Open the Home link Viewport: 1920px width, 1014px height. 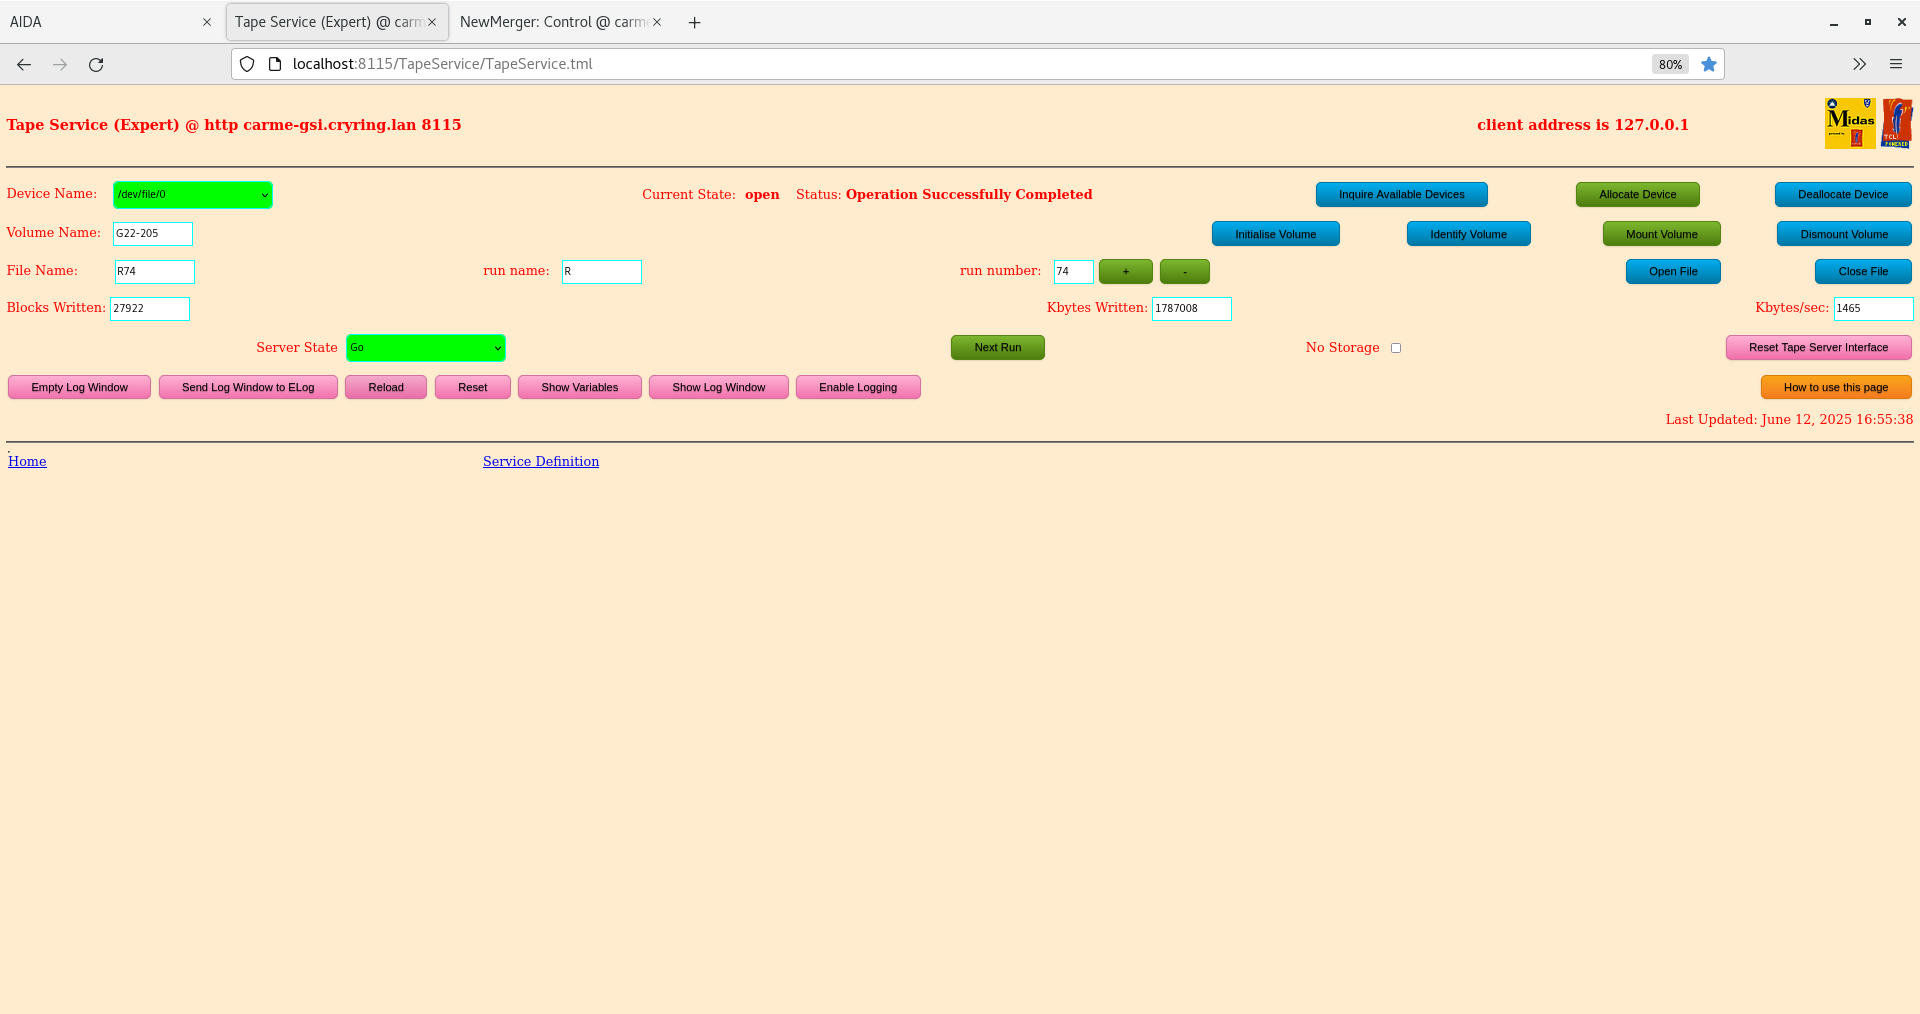27,461
